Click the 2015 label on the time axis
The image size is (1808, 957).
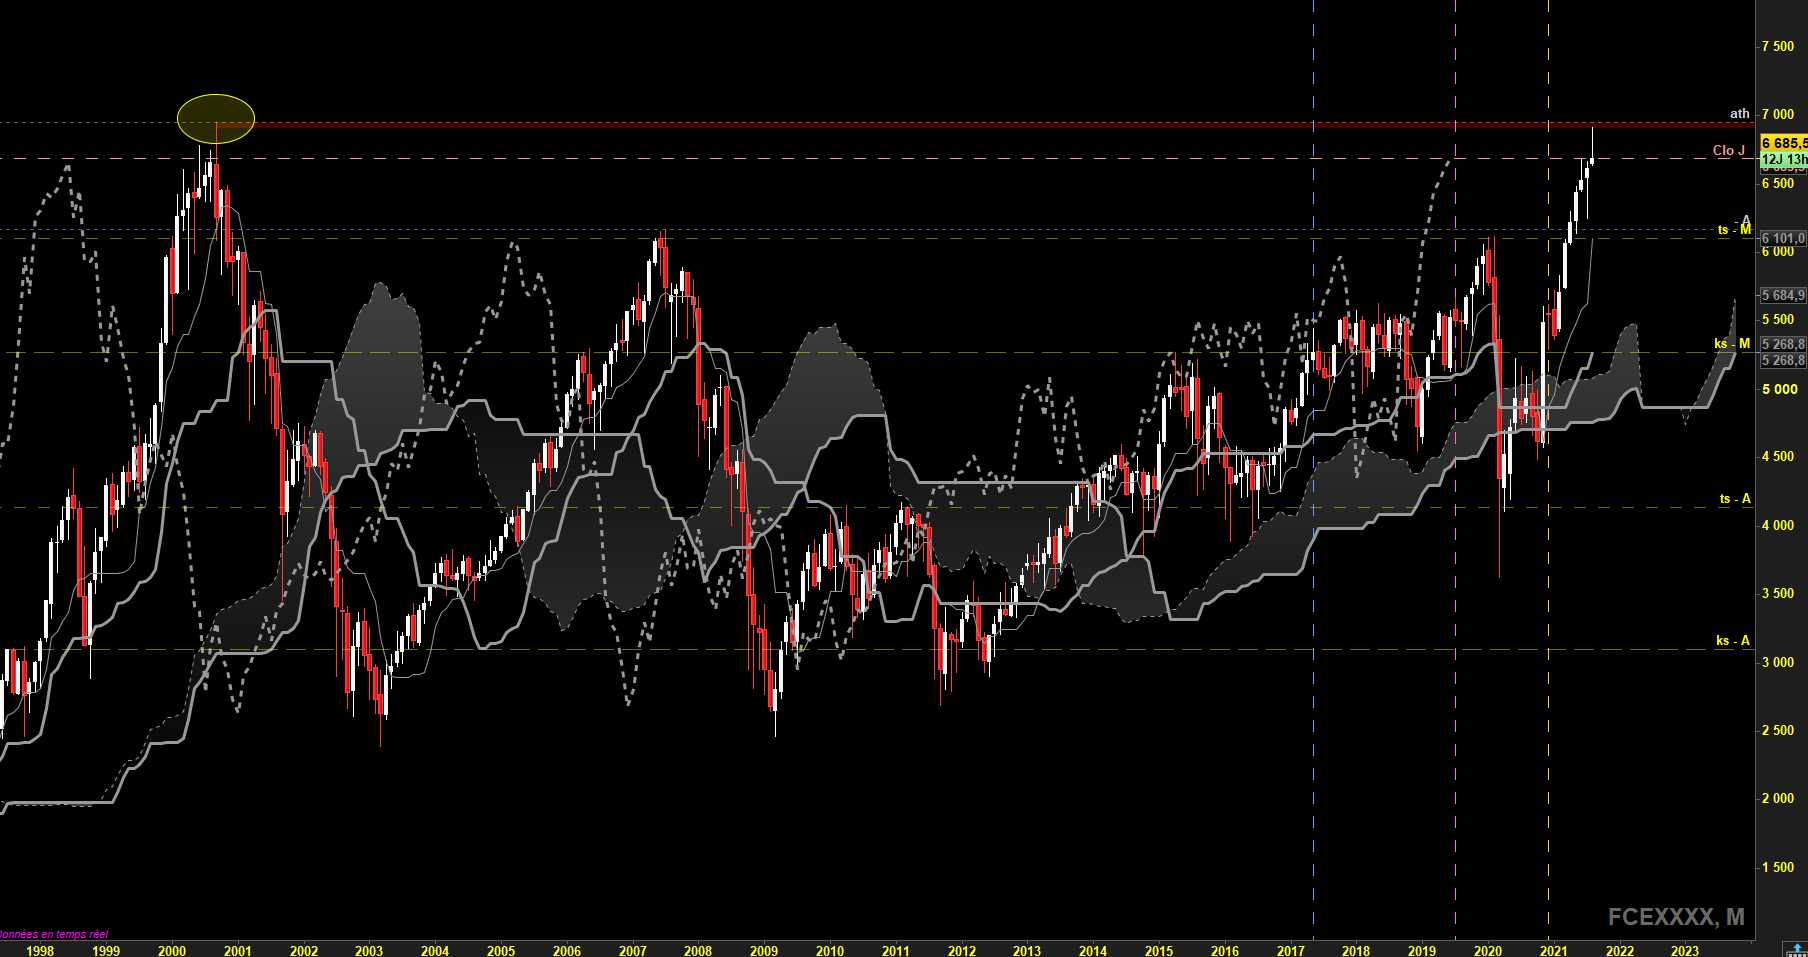(x=1159, y=951)
